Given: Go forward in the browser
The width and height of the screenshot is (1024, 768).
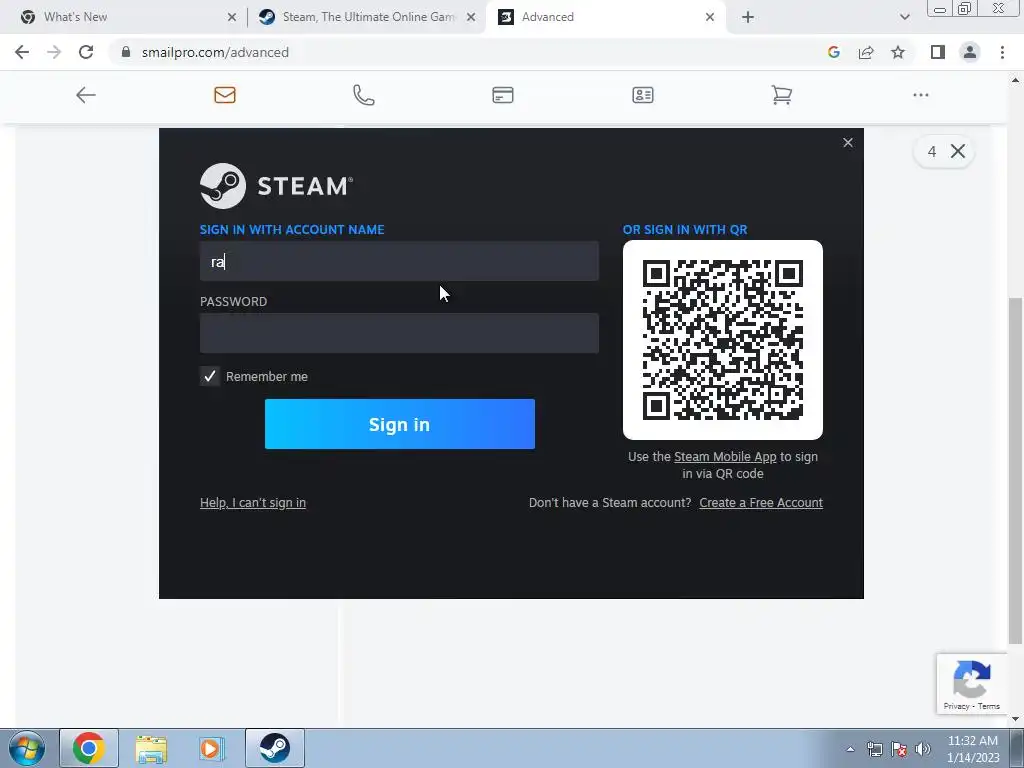Looking at the screenshot, I should 54,52.
